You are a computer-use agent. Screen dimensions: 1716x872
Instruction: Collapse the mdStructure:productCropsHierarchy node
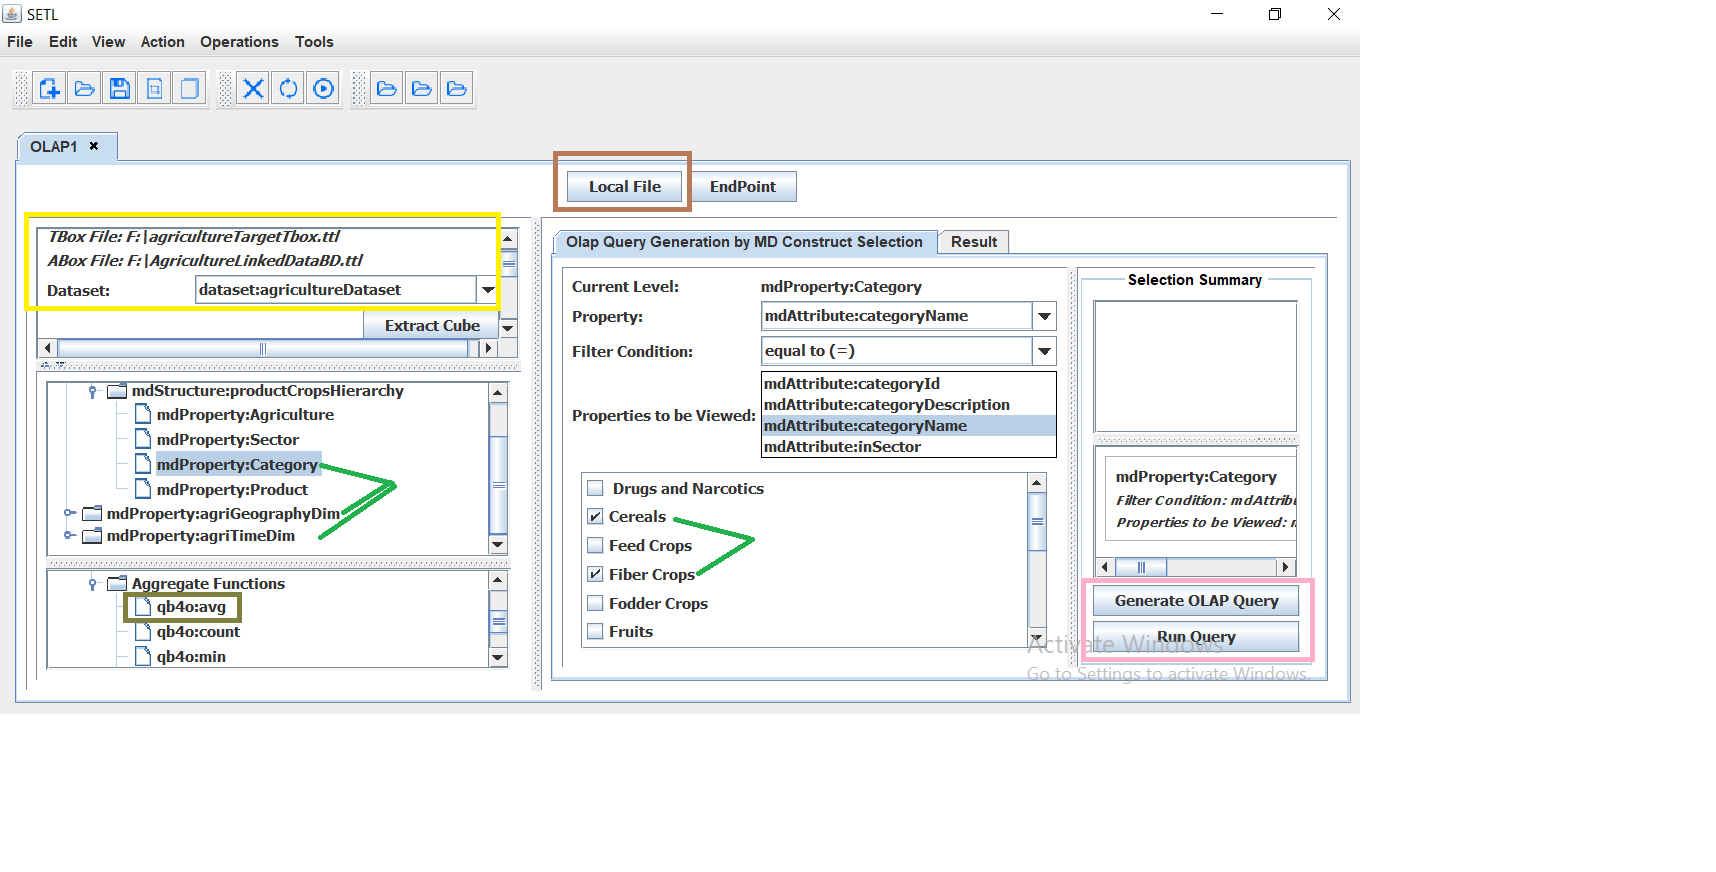click(x=92, y=391)
